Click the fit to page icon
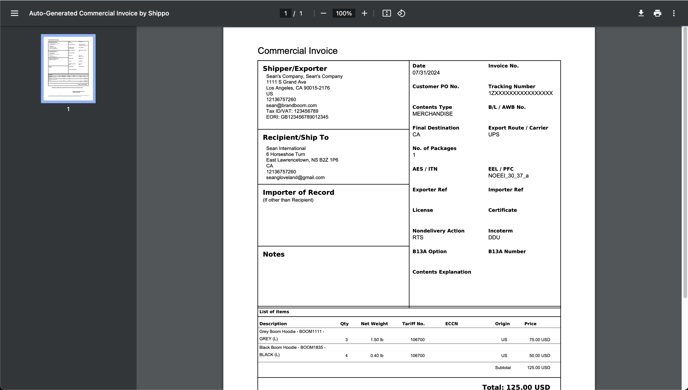The image size is (688, 390). tap(386, 13)
